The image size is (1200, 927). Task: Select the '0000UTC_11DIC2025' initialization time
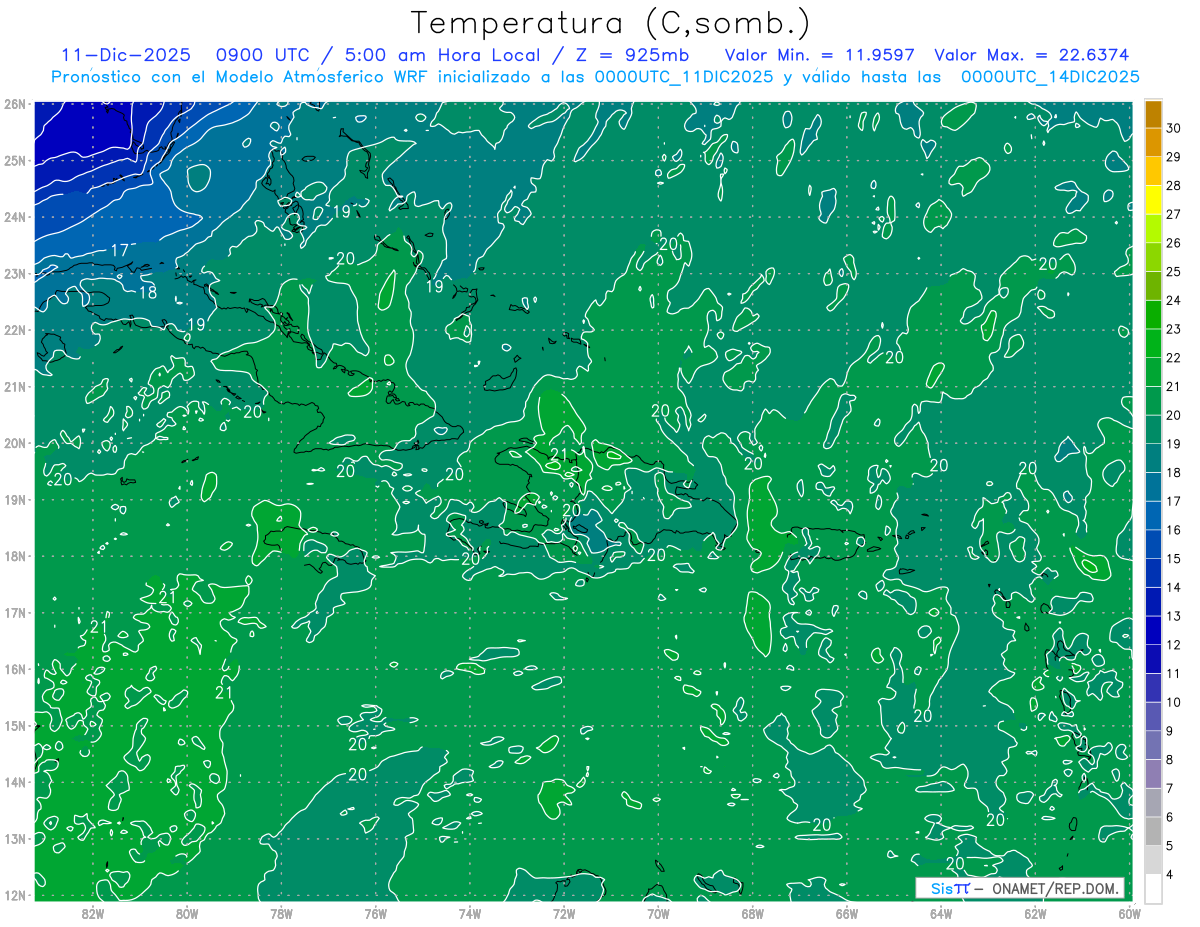[685, 77]
